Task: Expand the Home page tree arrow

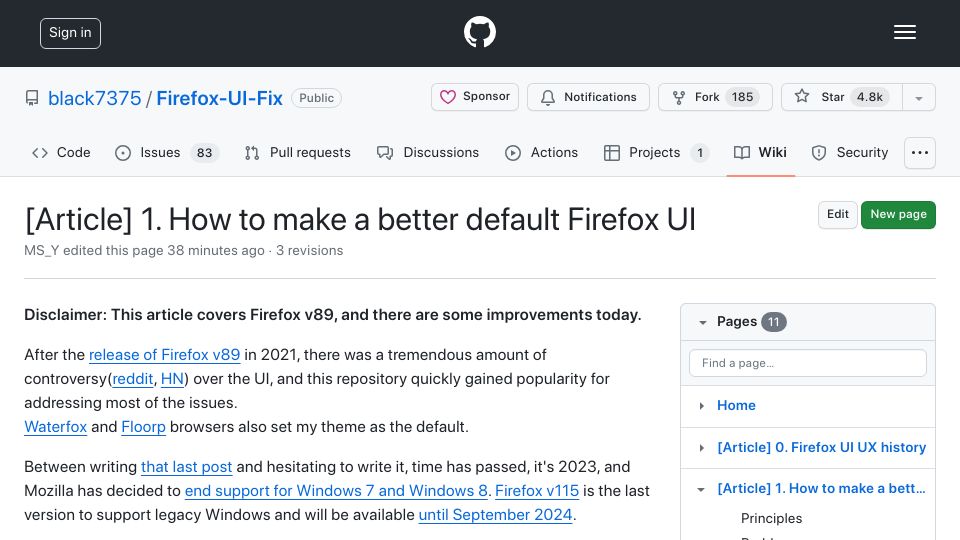Action: [702, 406]
